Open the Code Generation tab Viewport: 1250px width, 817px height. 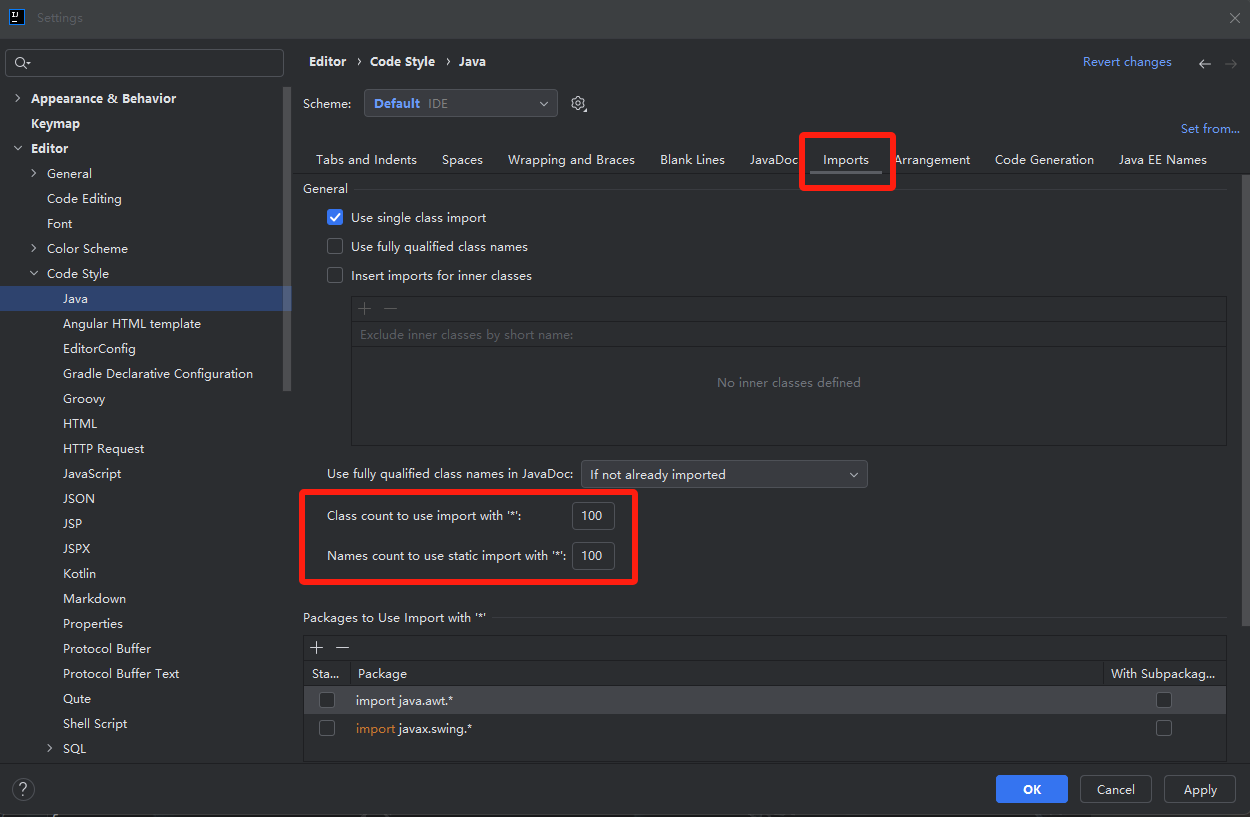tap(1044, 160)
